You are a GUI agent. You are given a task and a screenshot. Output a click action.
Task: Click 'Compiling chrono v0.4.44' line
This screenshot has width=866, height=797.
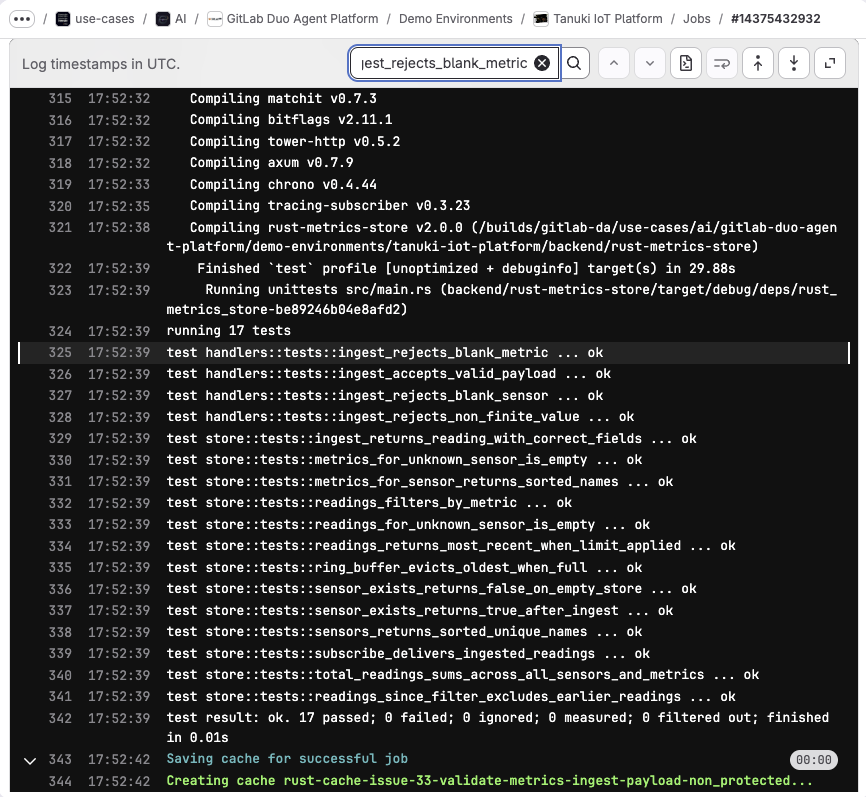(283, 184)
